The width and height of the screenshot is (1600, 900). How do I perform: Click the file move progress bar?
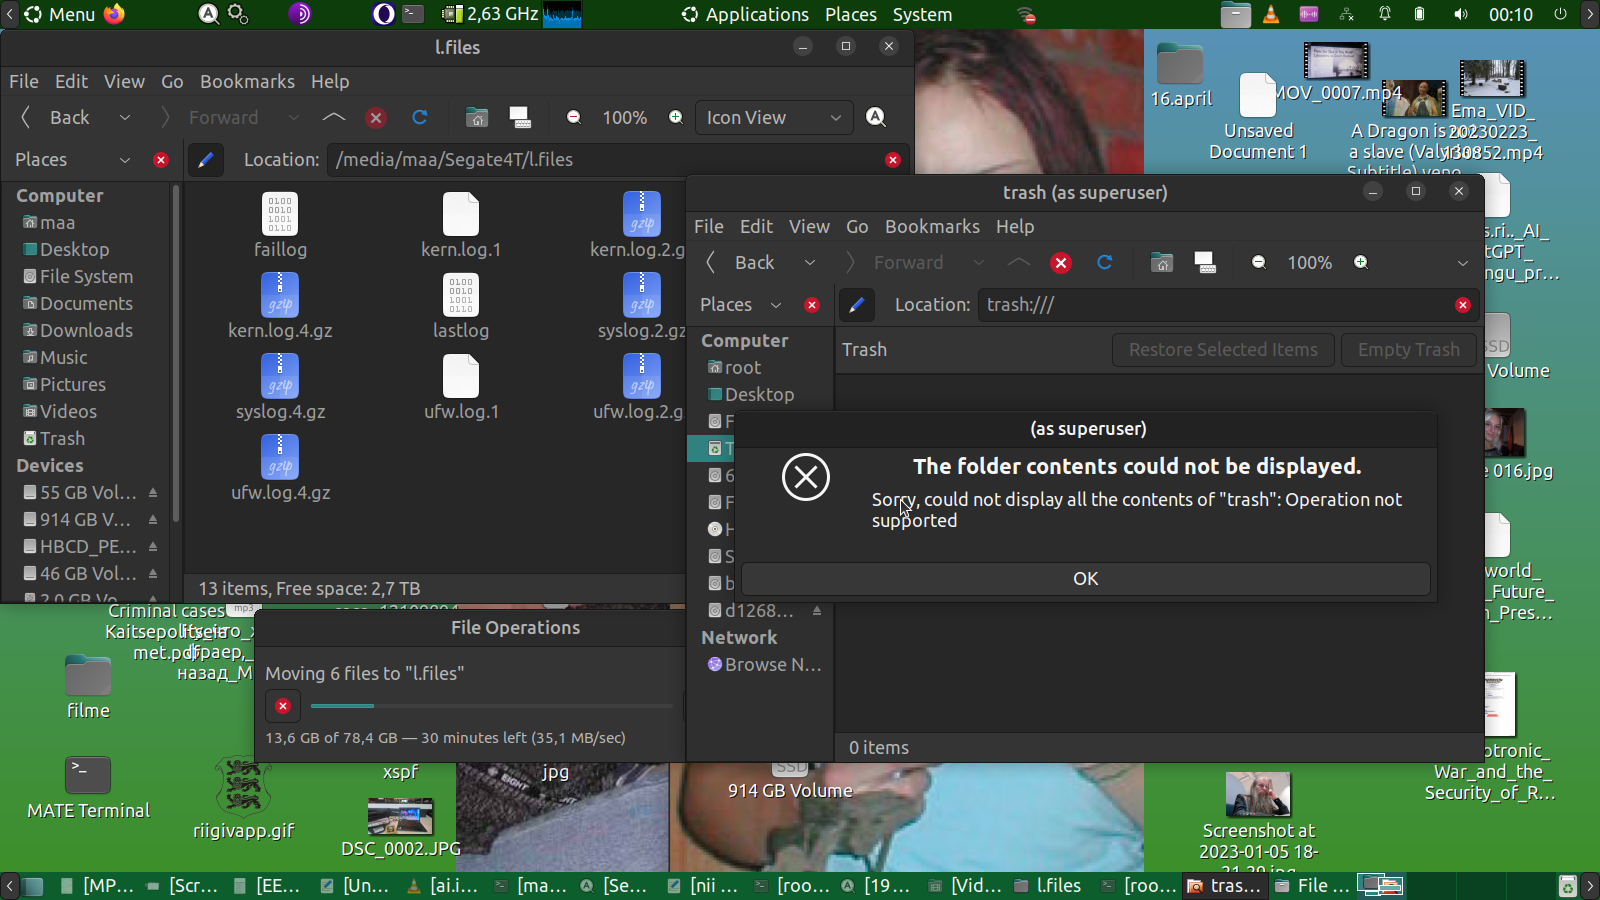[x=492, y=706]
